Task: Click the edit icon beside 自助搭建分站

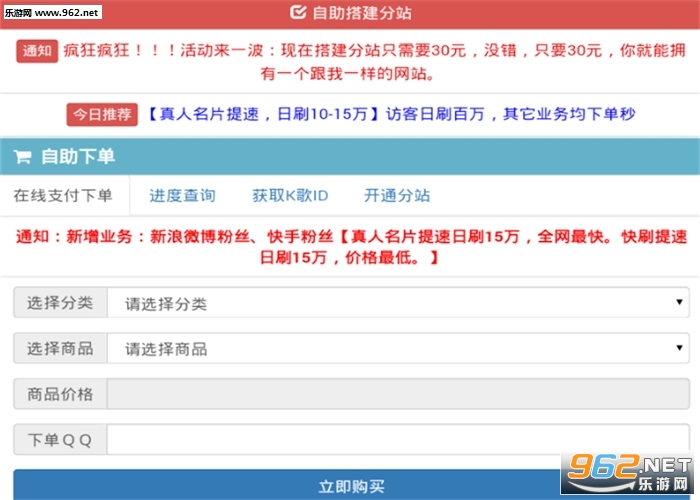Action: (298, 12)
